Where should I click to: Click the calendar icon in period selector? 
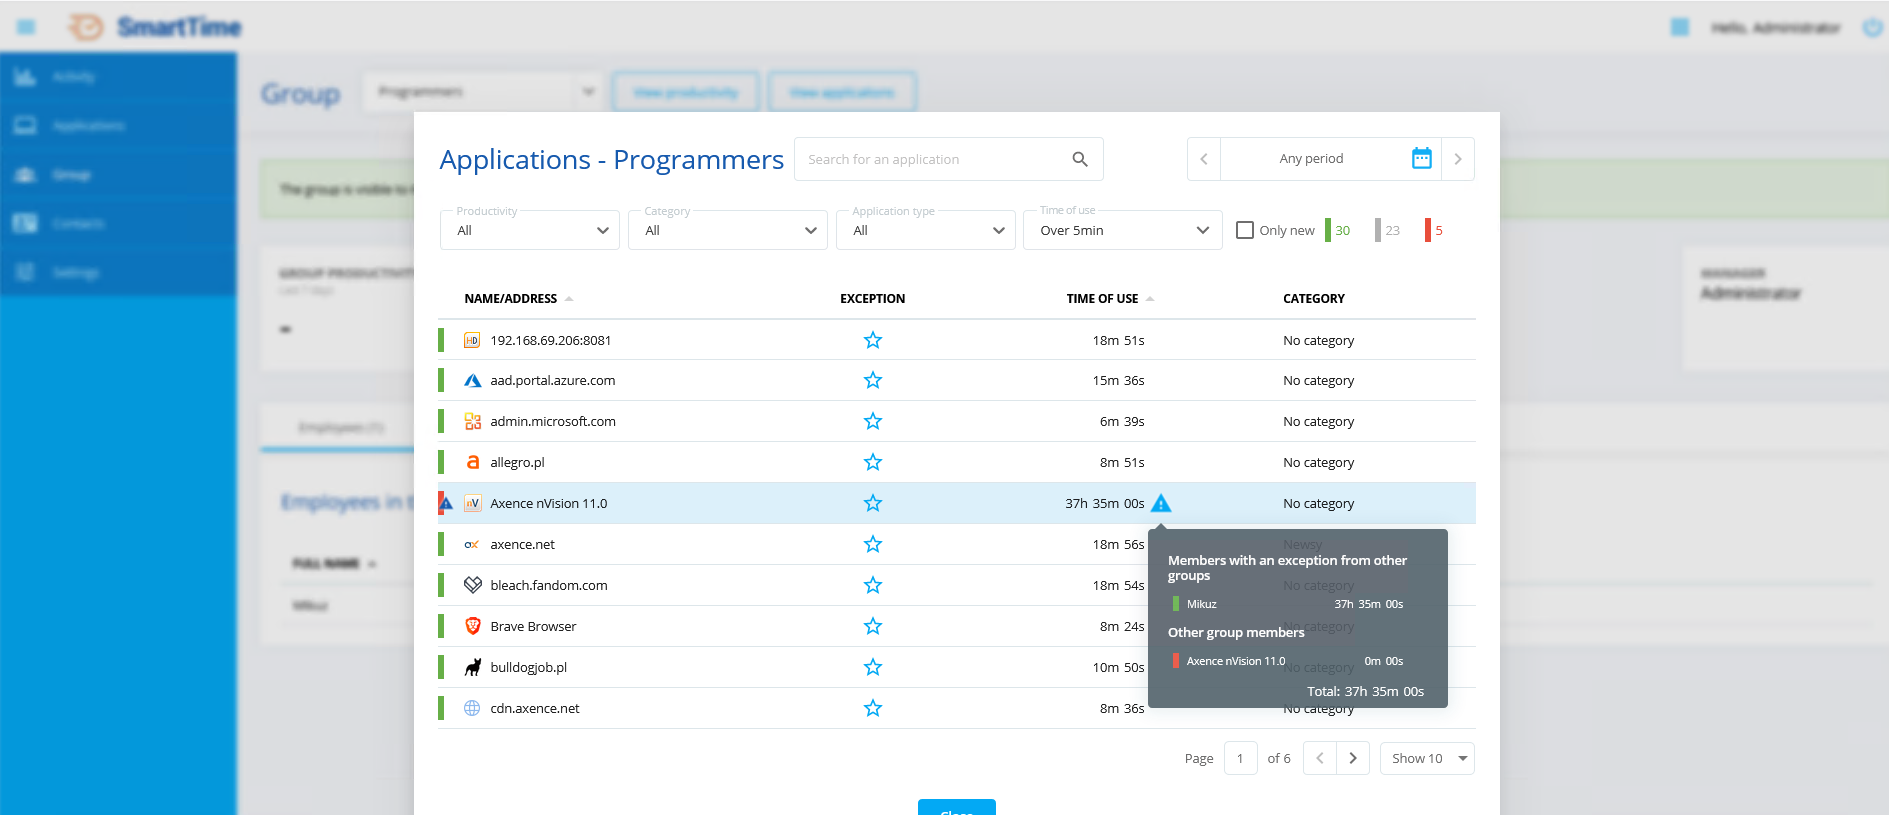[x=1421, y=159]
